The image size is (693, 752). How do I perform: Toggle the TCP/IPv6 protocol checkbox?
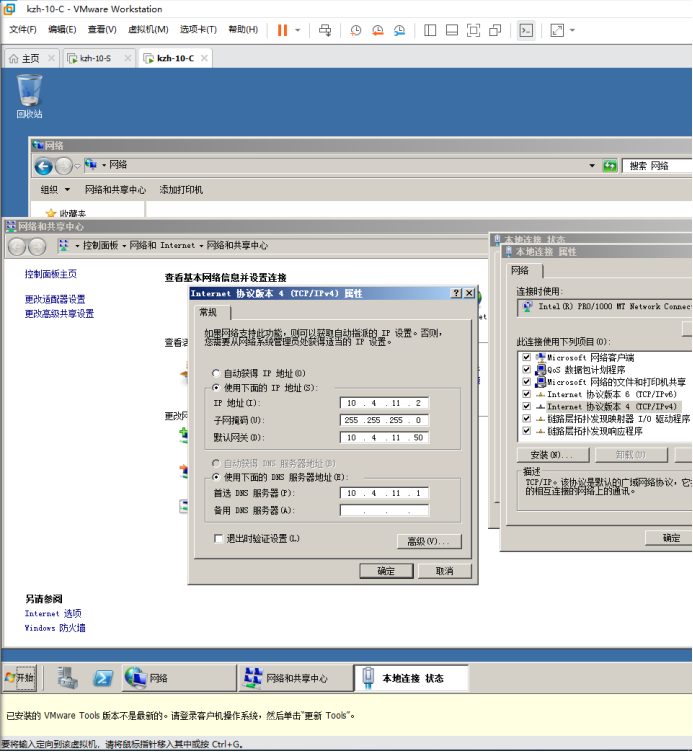click(x=527, y=394)
